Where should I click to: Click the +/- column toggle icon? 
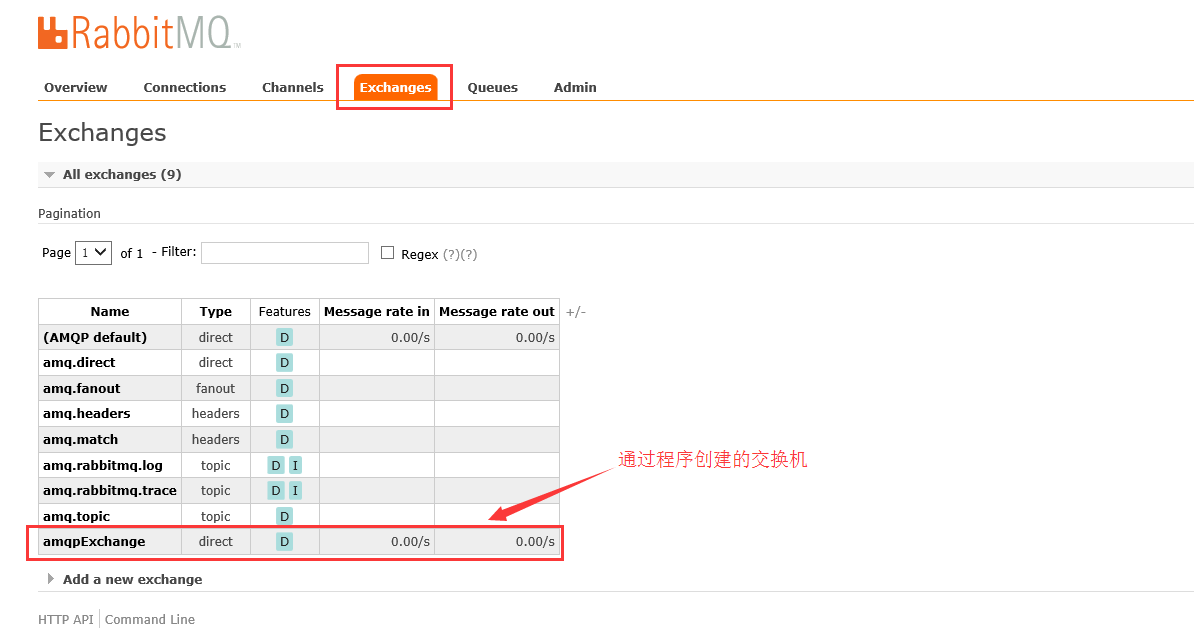[576, 312]
